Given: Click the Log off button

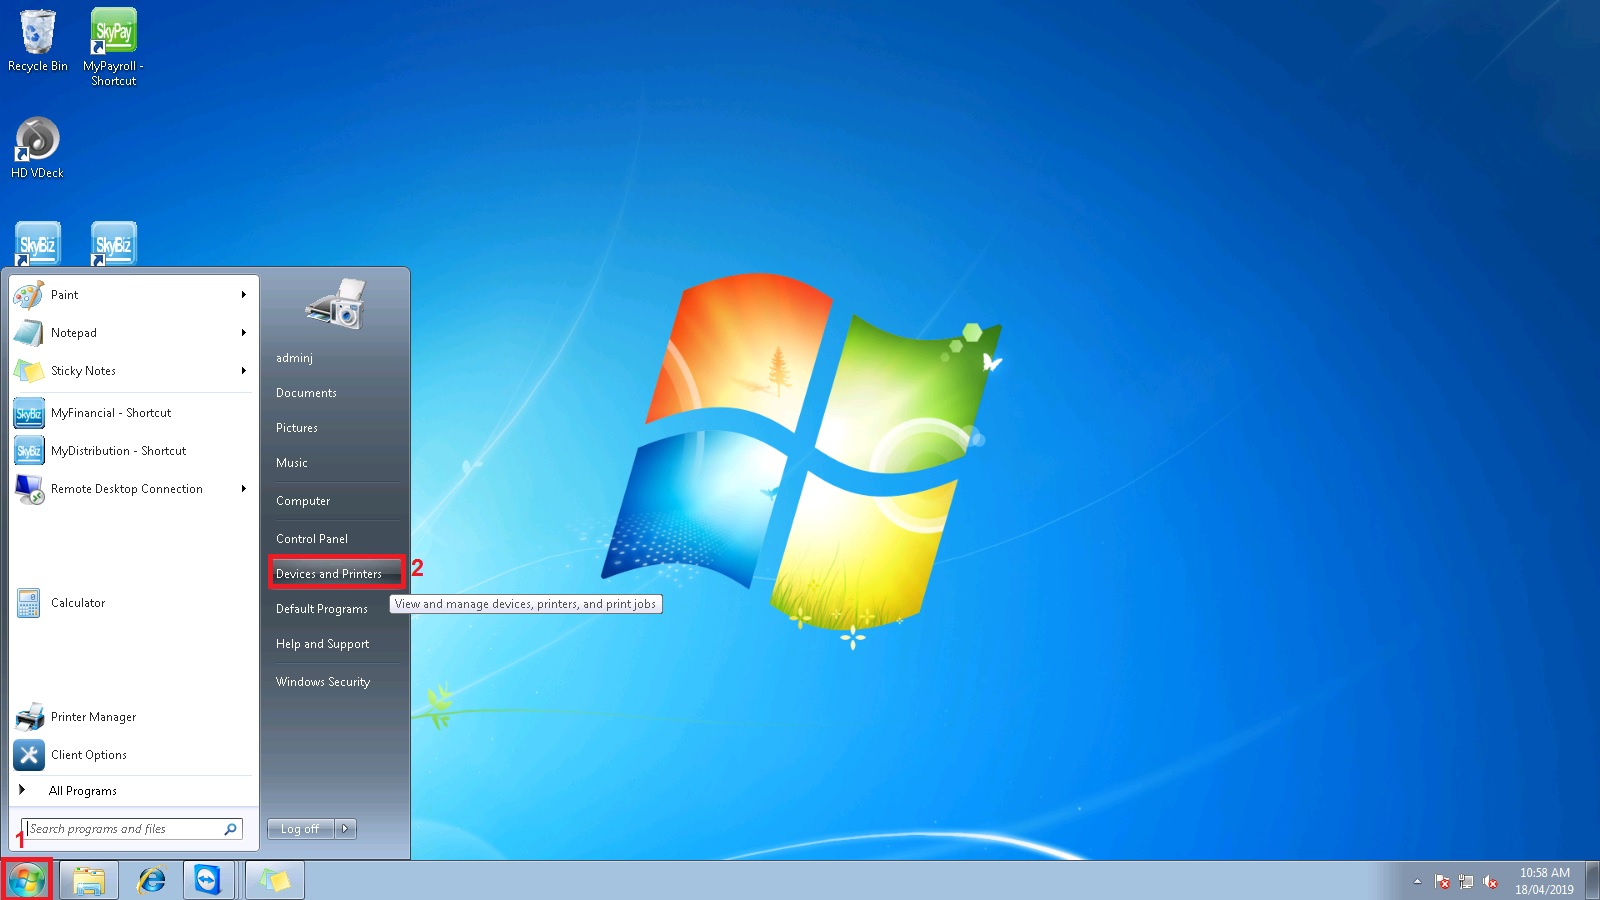Looking at the screenshot, I should pyautogui.click(x=300, y=829).
